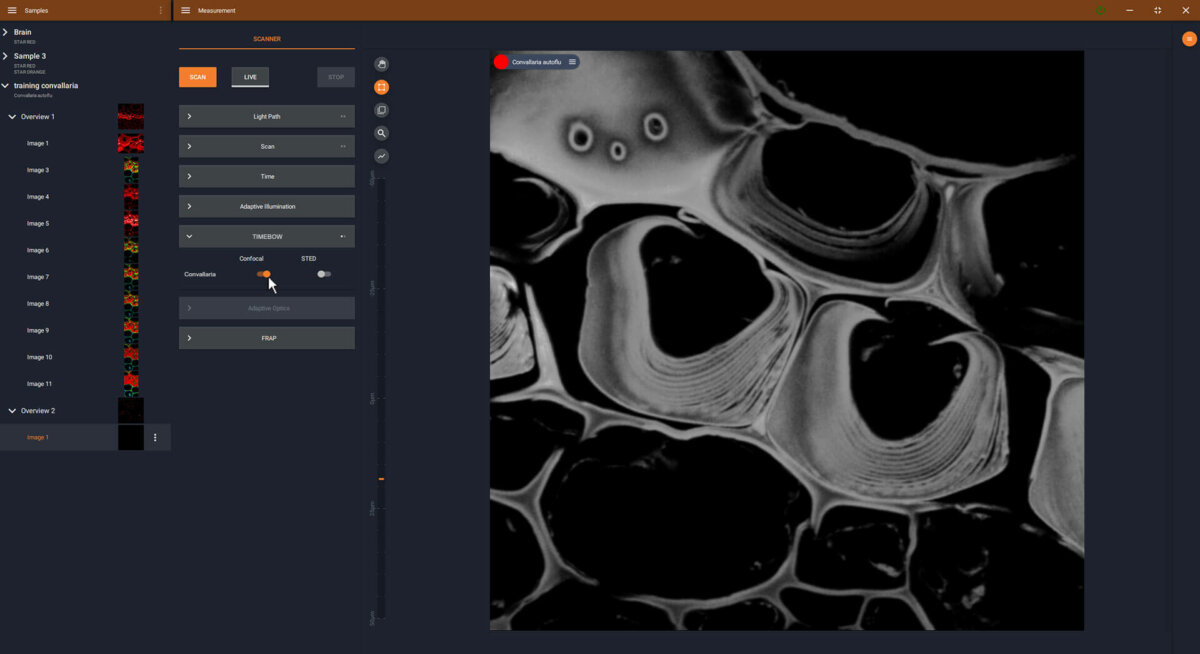Open the Convallaria autoflu channel menu icon
The image size is (1200, 654).
pyautogui.click(x=572, y=61)
